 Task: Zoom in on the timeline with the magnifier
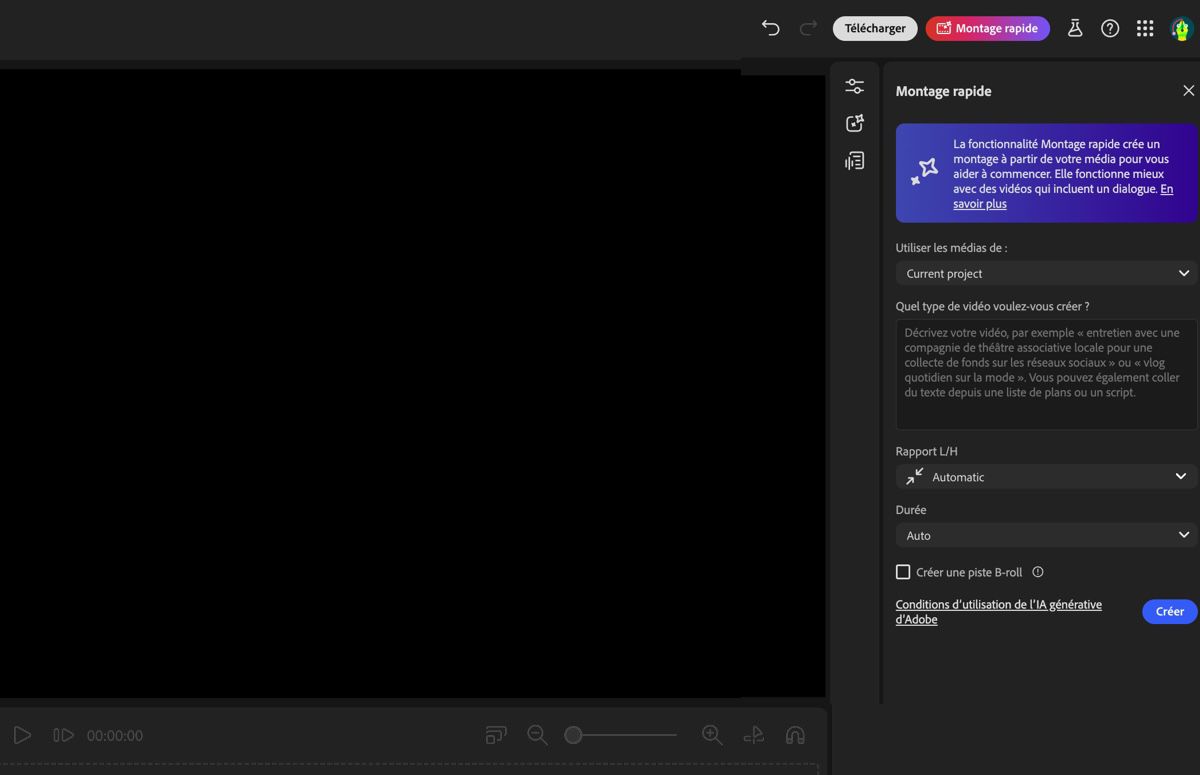tap(712, 735)
